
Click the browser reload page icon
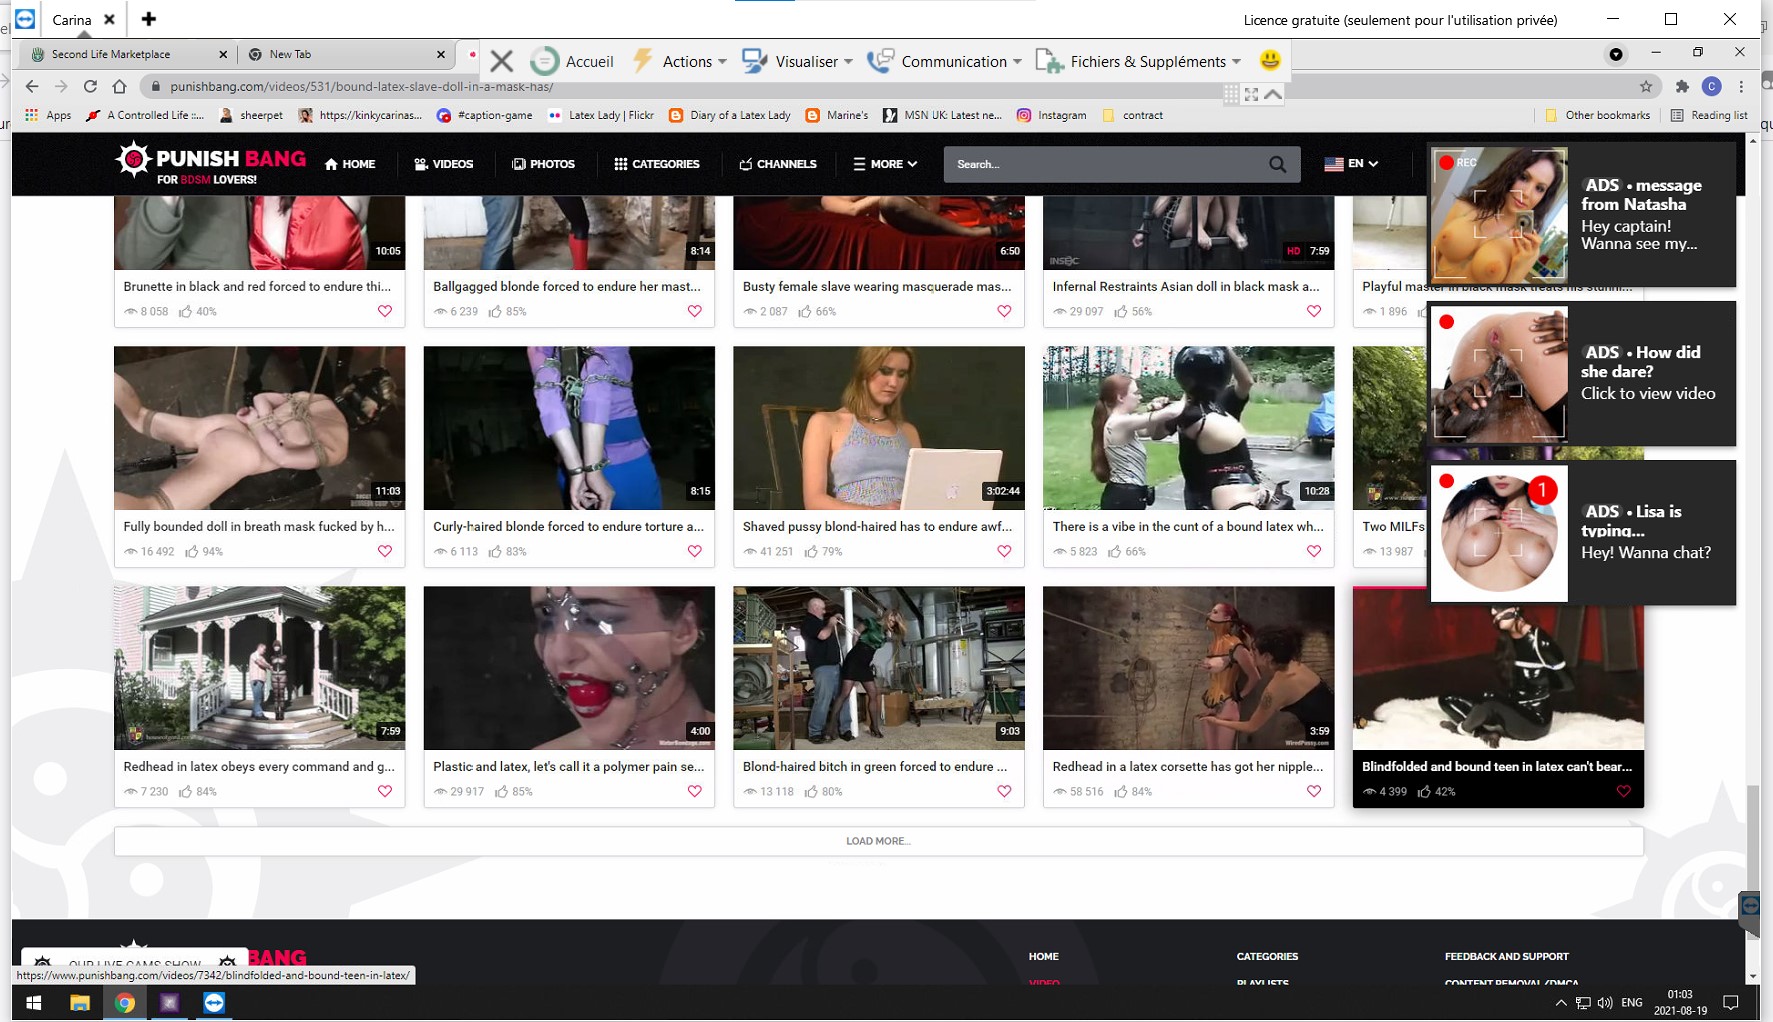click(x=90, y=86)
